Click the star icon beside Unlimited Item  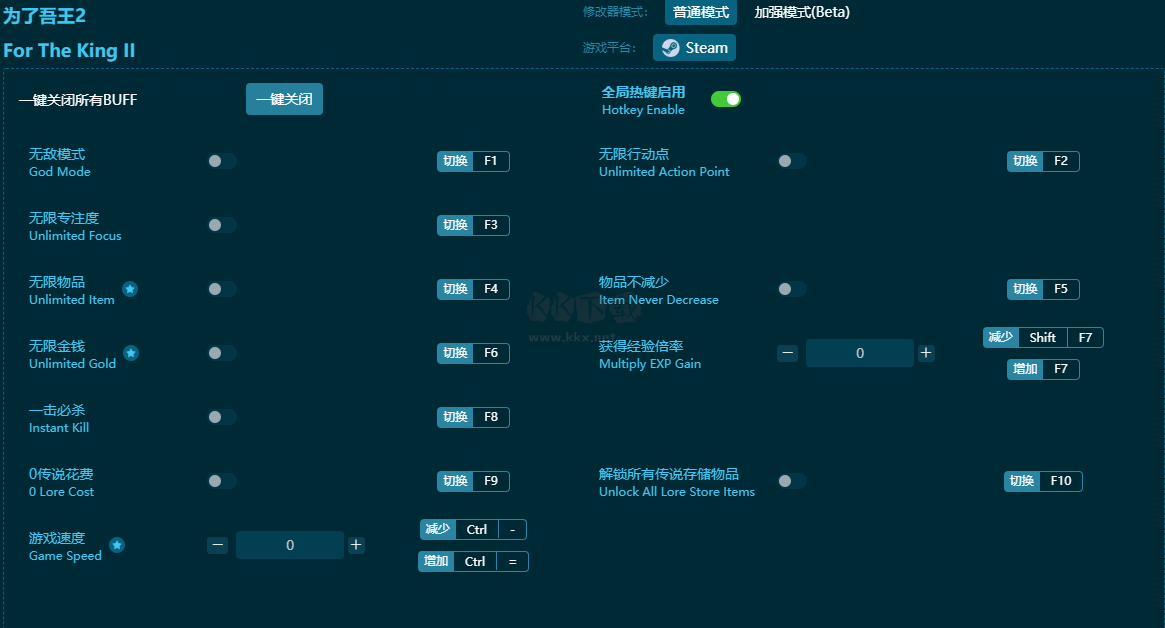click(130, 289)
